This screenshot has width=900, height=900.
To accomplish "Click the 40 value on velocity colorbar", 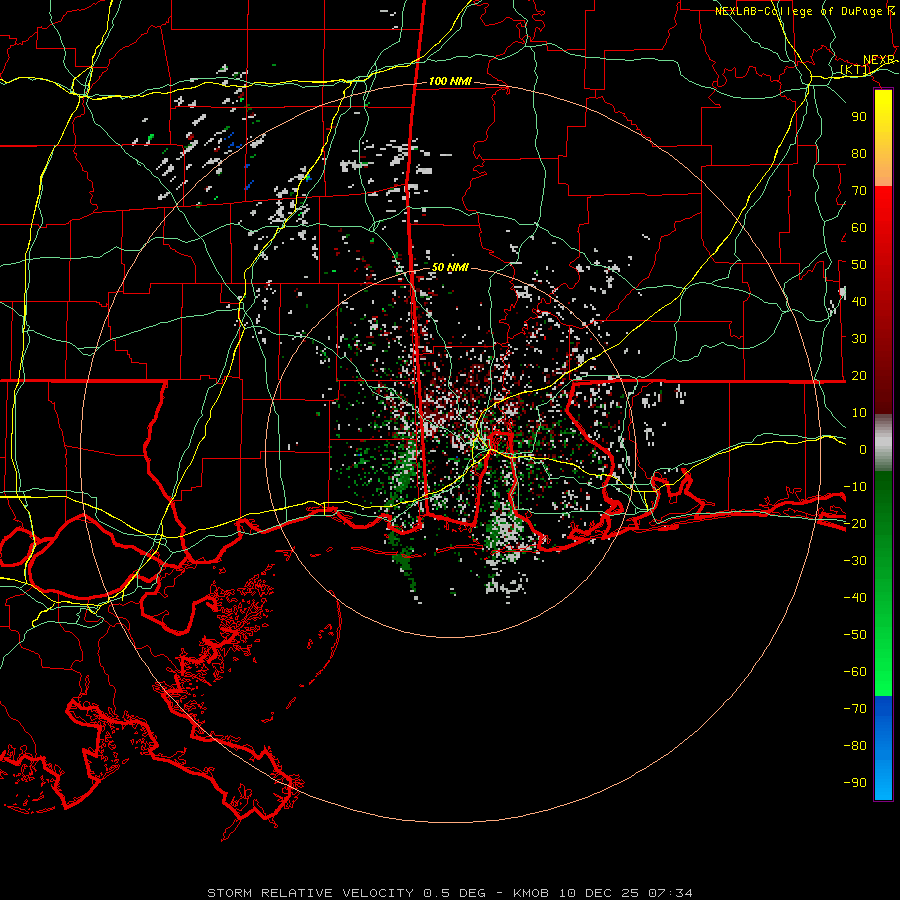I will (x=859, y=302).
